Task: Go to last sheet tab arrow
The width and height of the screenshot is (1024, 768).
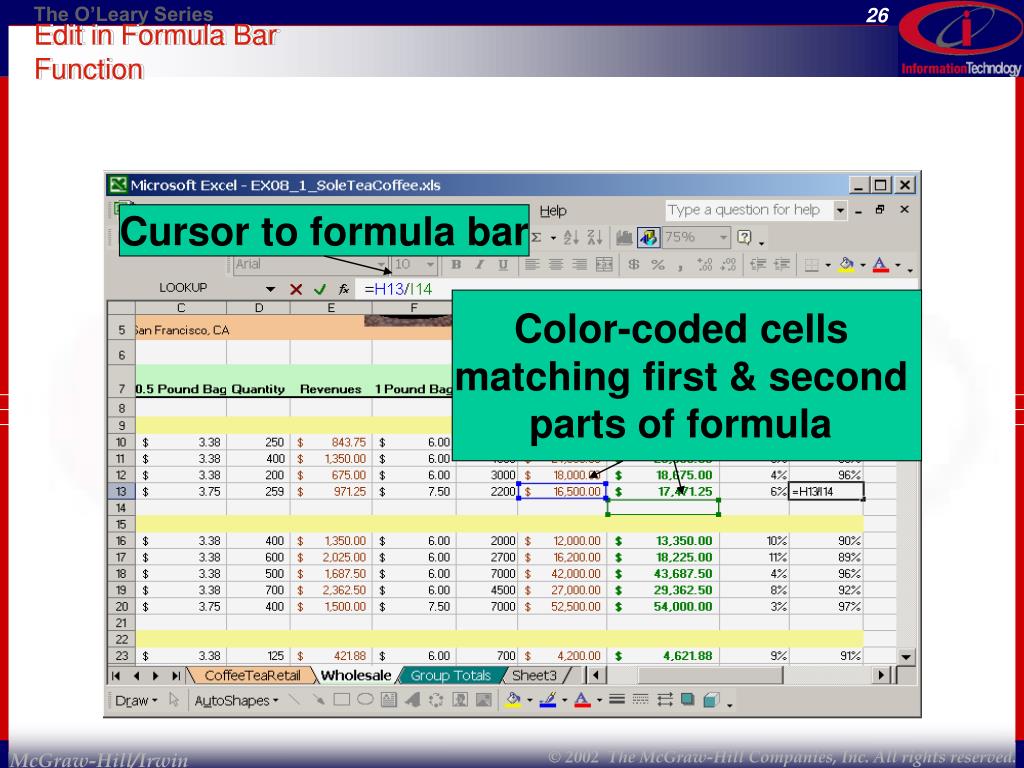Action: (x=176, y=676)
